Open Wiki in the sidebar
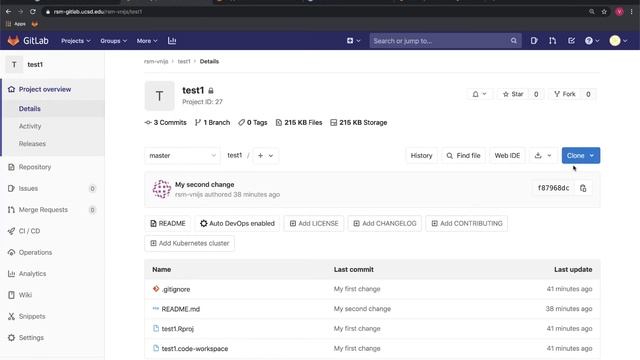The width and height of the screenshot is (640, 360). click(x=25, y=295)
